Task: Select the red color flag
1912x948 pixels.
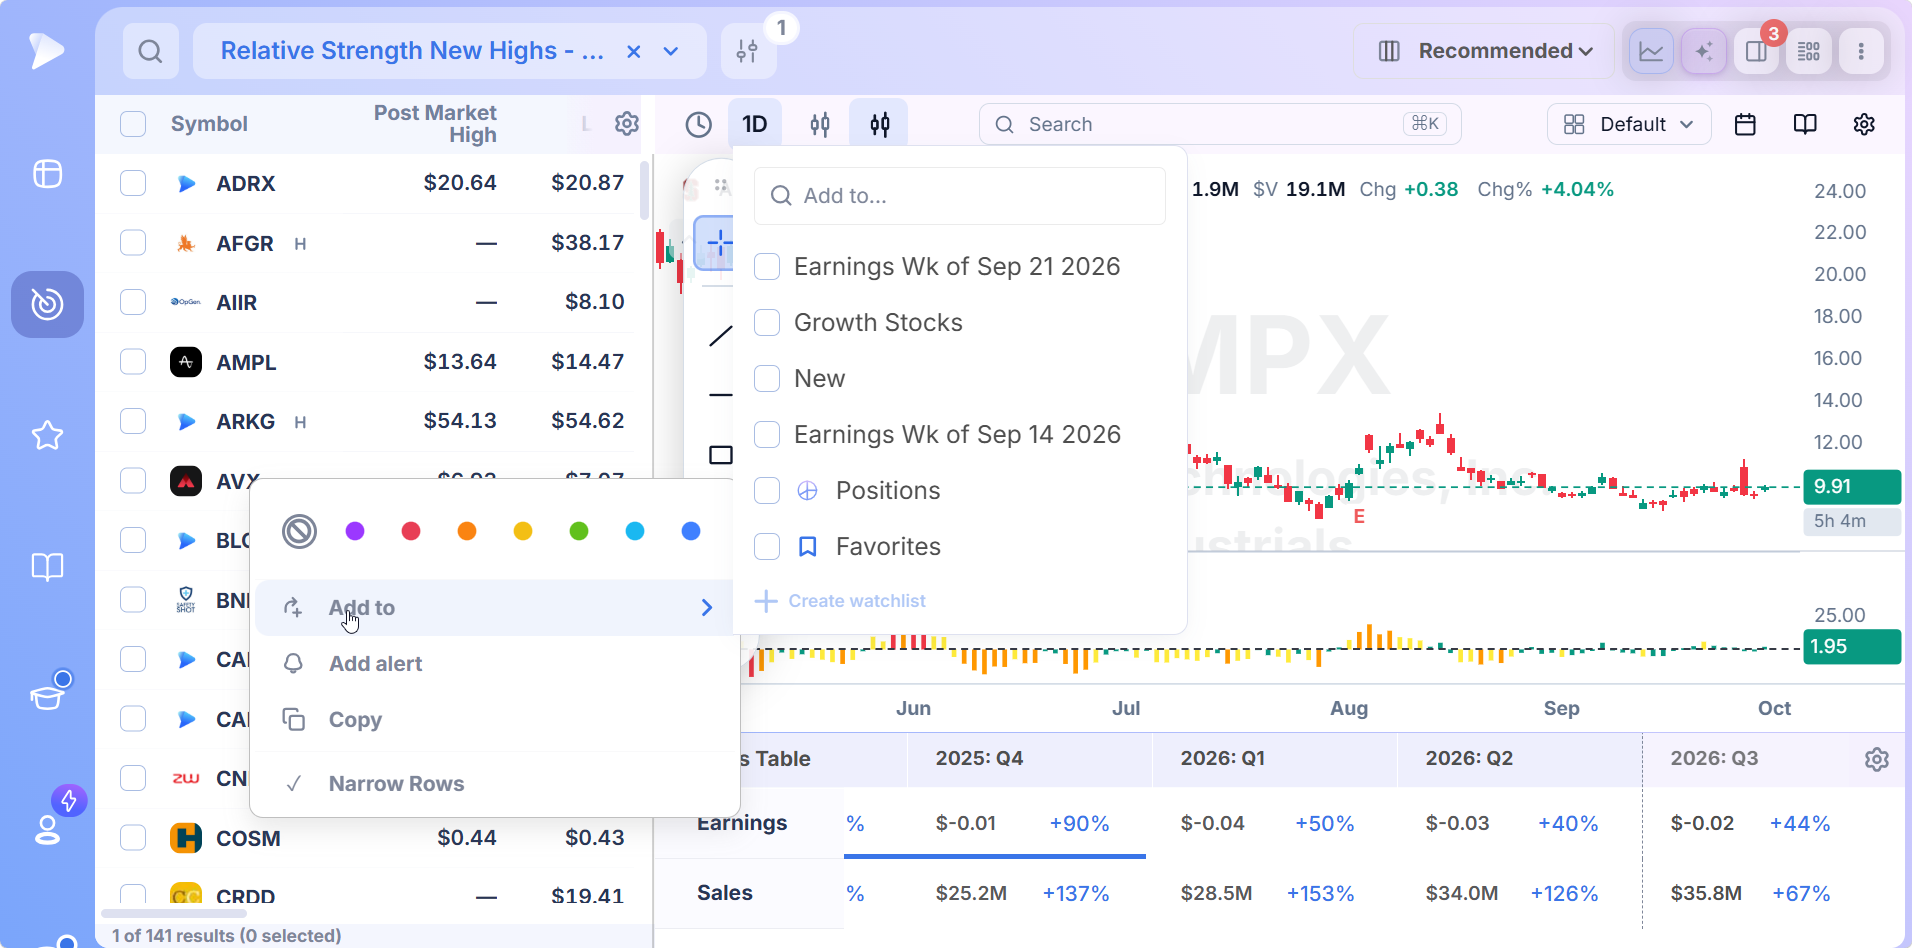Action: click(411, 531)
